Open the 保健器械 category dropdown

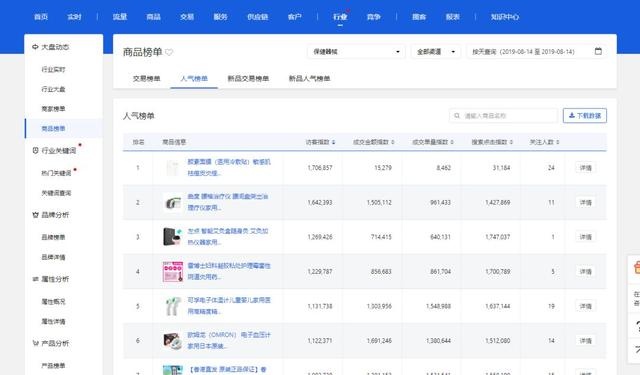click(356, 52)
